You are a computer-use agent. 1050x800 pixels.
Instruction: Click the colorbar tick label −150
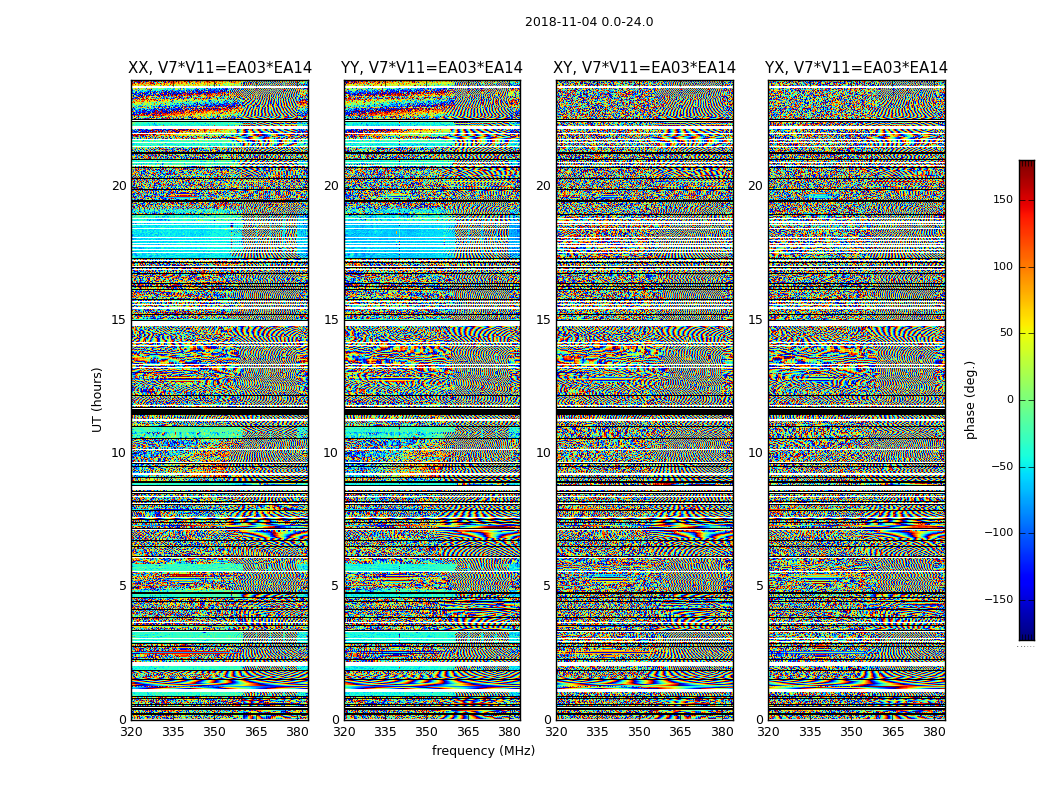pyautogui.click(x=999, y=599)
